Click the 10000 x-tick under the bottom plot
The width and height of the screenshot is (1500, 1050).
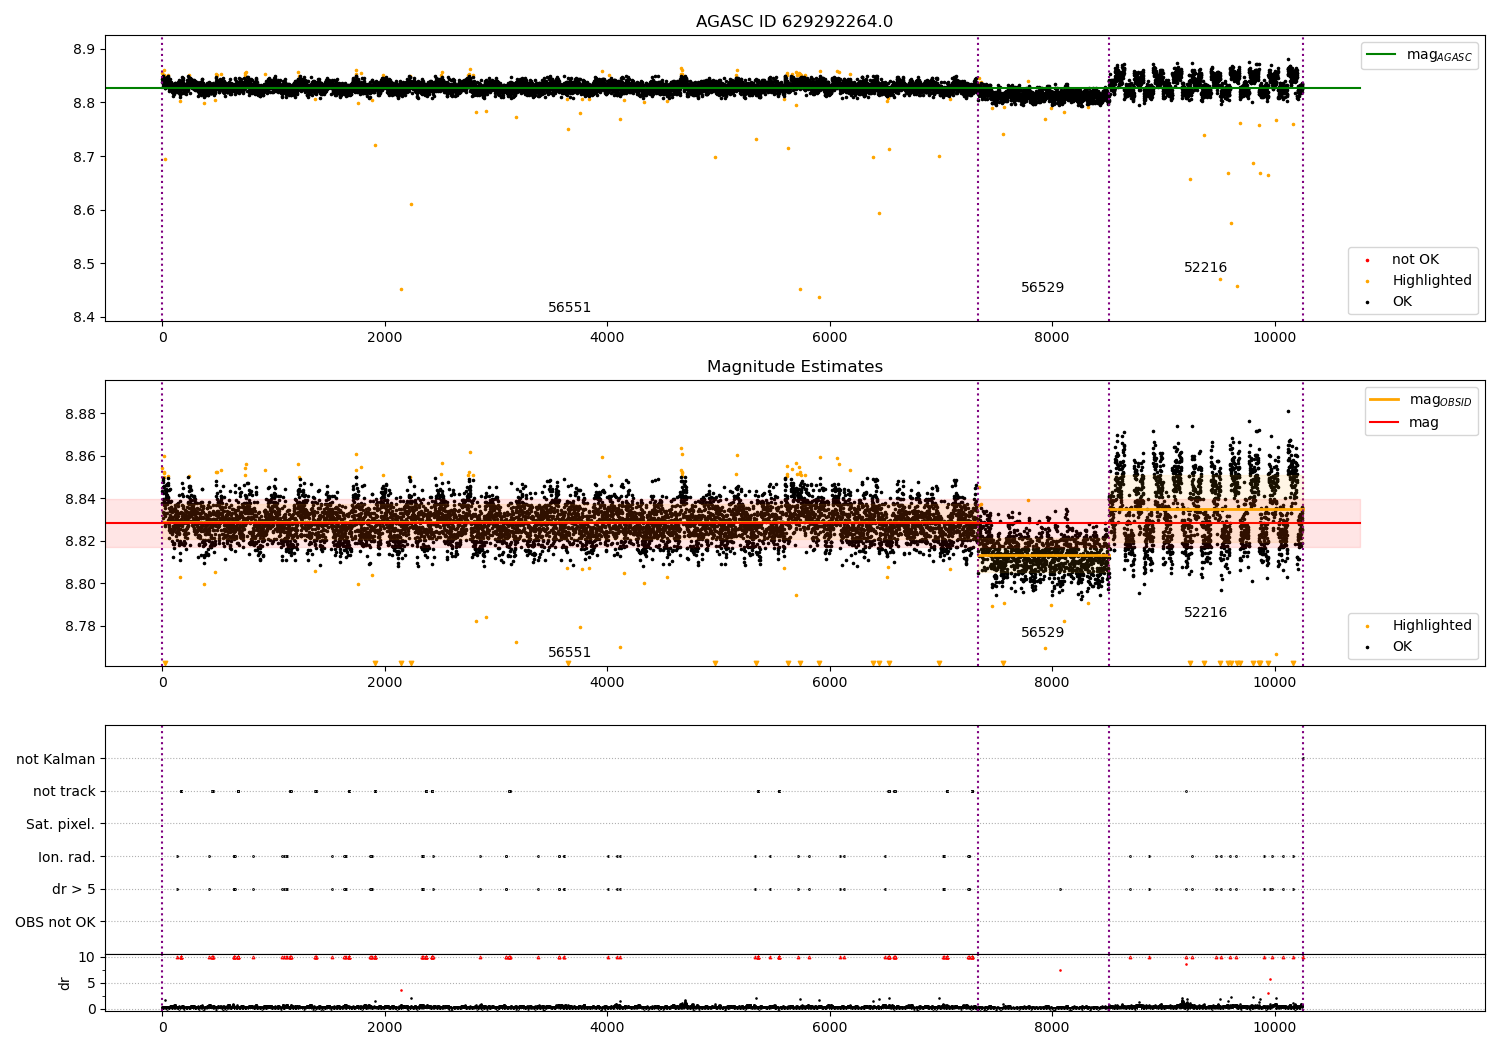click(x=1275, y=1027)
